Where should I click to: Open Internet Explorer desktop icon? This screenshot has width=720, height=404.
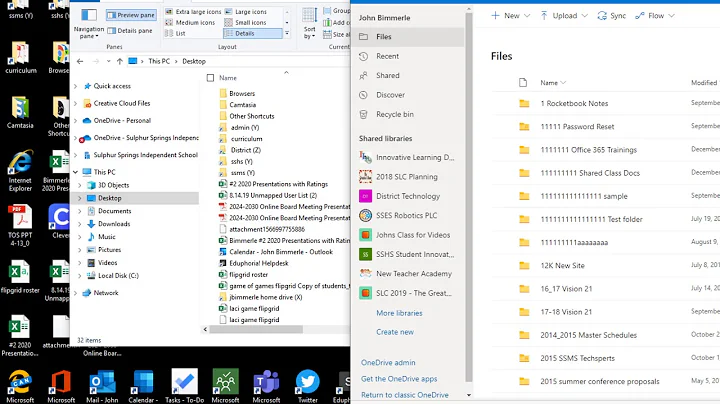click(x=20, y=171)
